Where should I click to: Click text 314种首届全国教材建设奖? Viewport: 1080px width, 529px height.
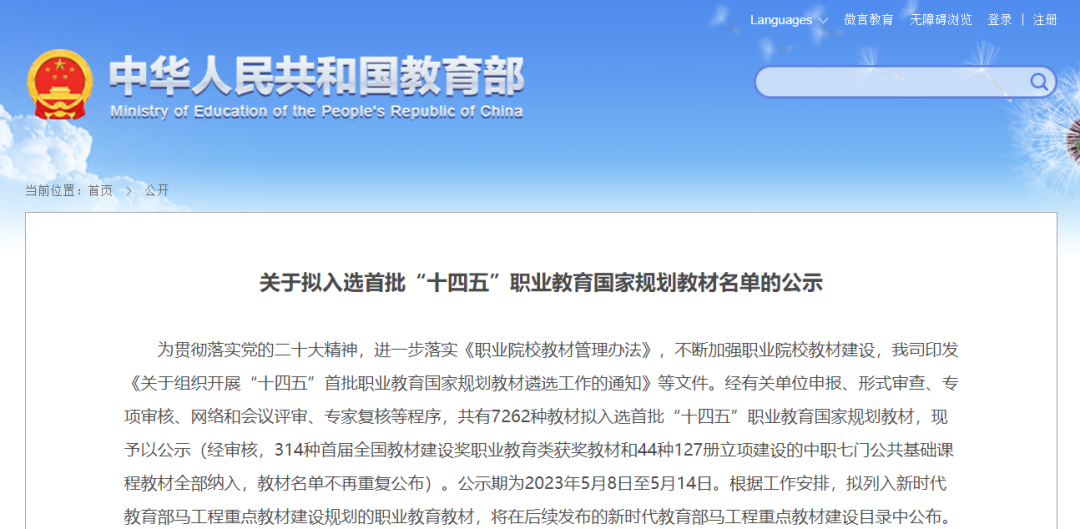coord(365,450)
